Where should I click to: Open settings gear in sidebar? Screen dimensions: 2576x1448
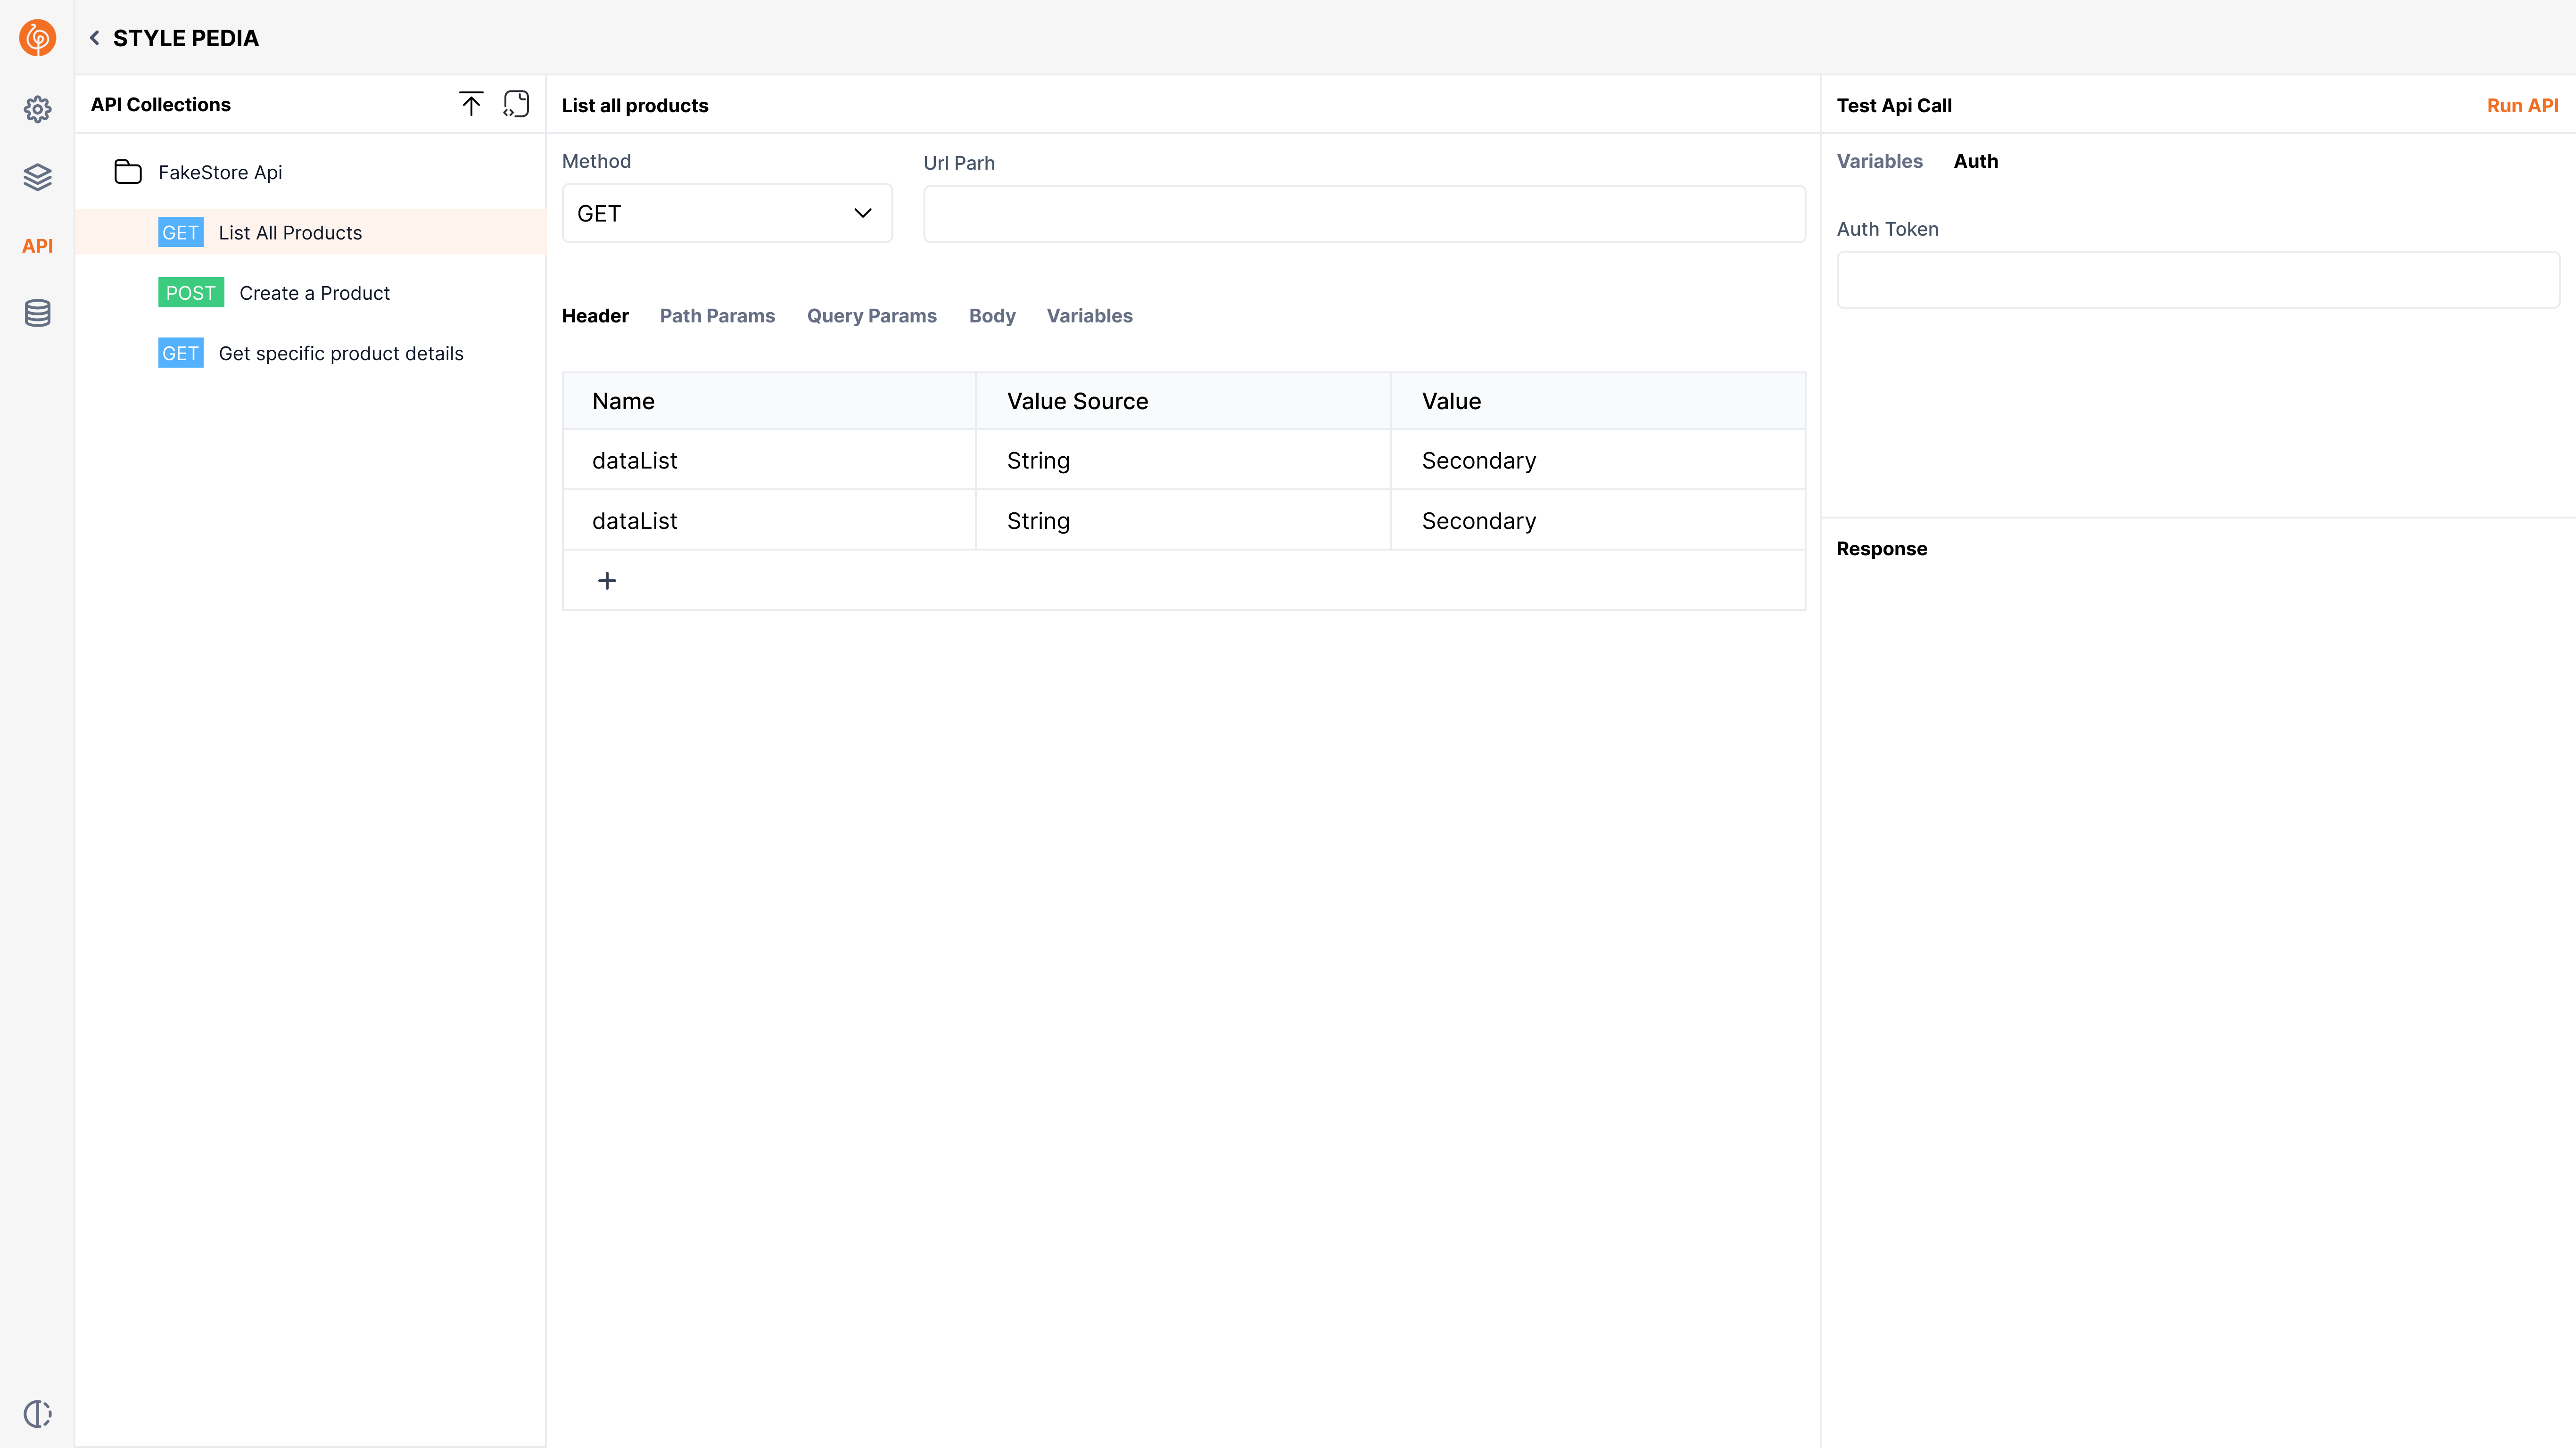(x=37, y=109)
